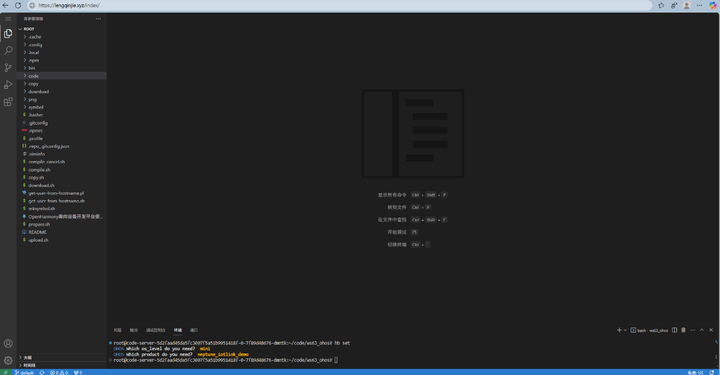Switch to the Output panel tab
The image size is (720, 375).
point(134,330)
